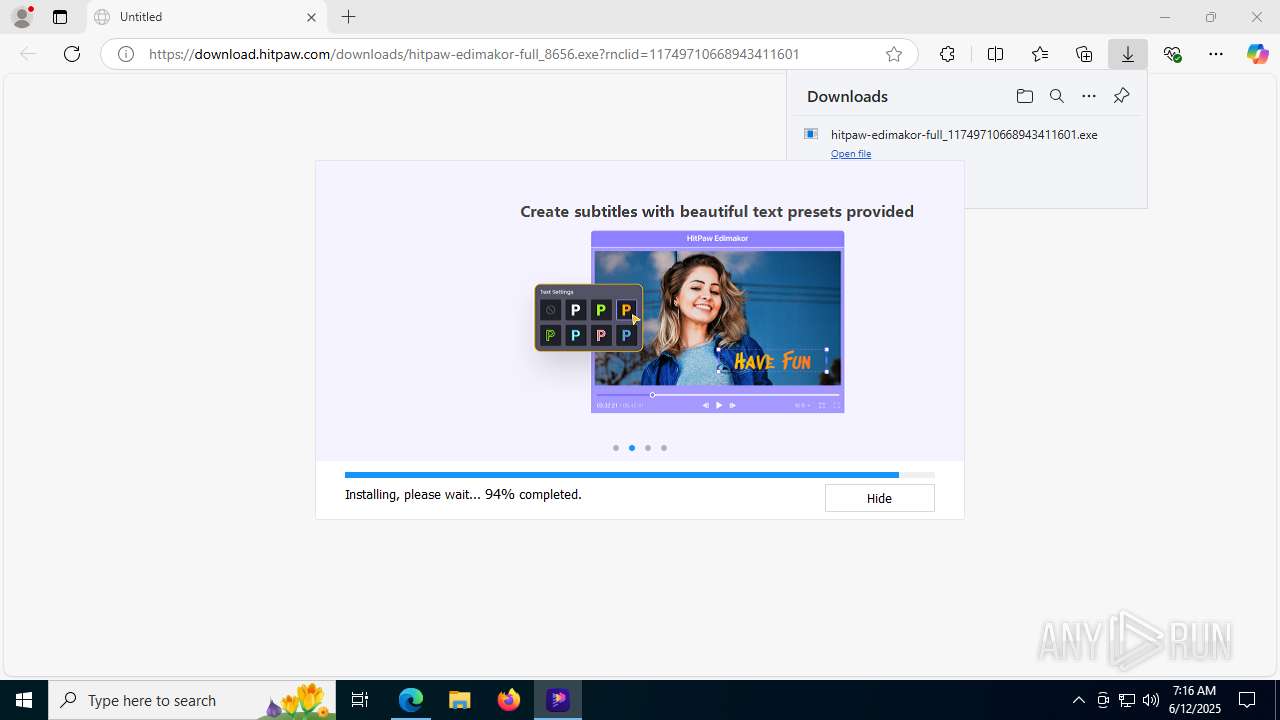Open the volume control tray icon
The image size is (1280, 720).
[1151, 700]
